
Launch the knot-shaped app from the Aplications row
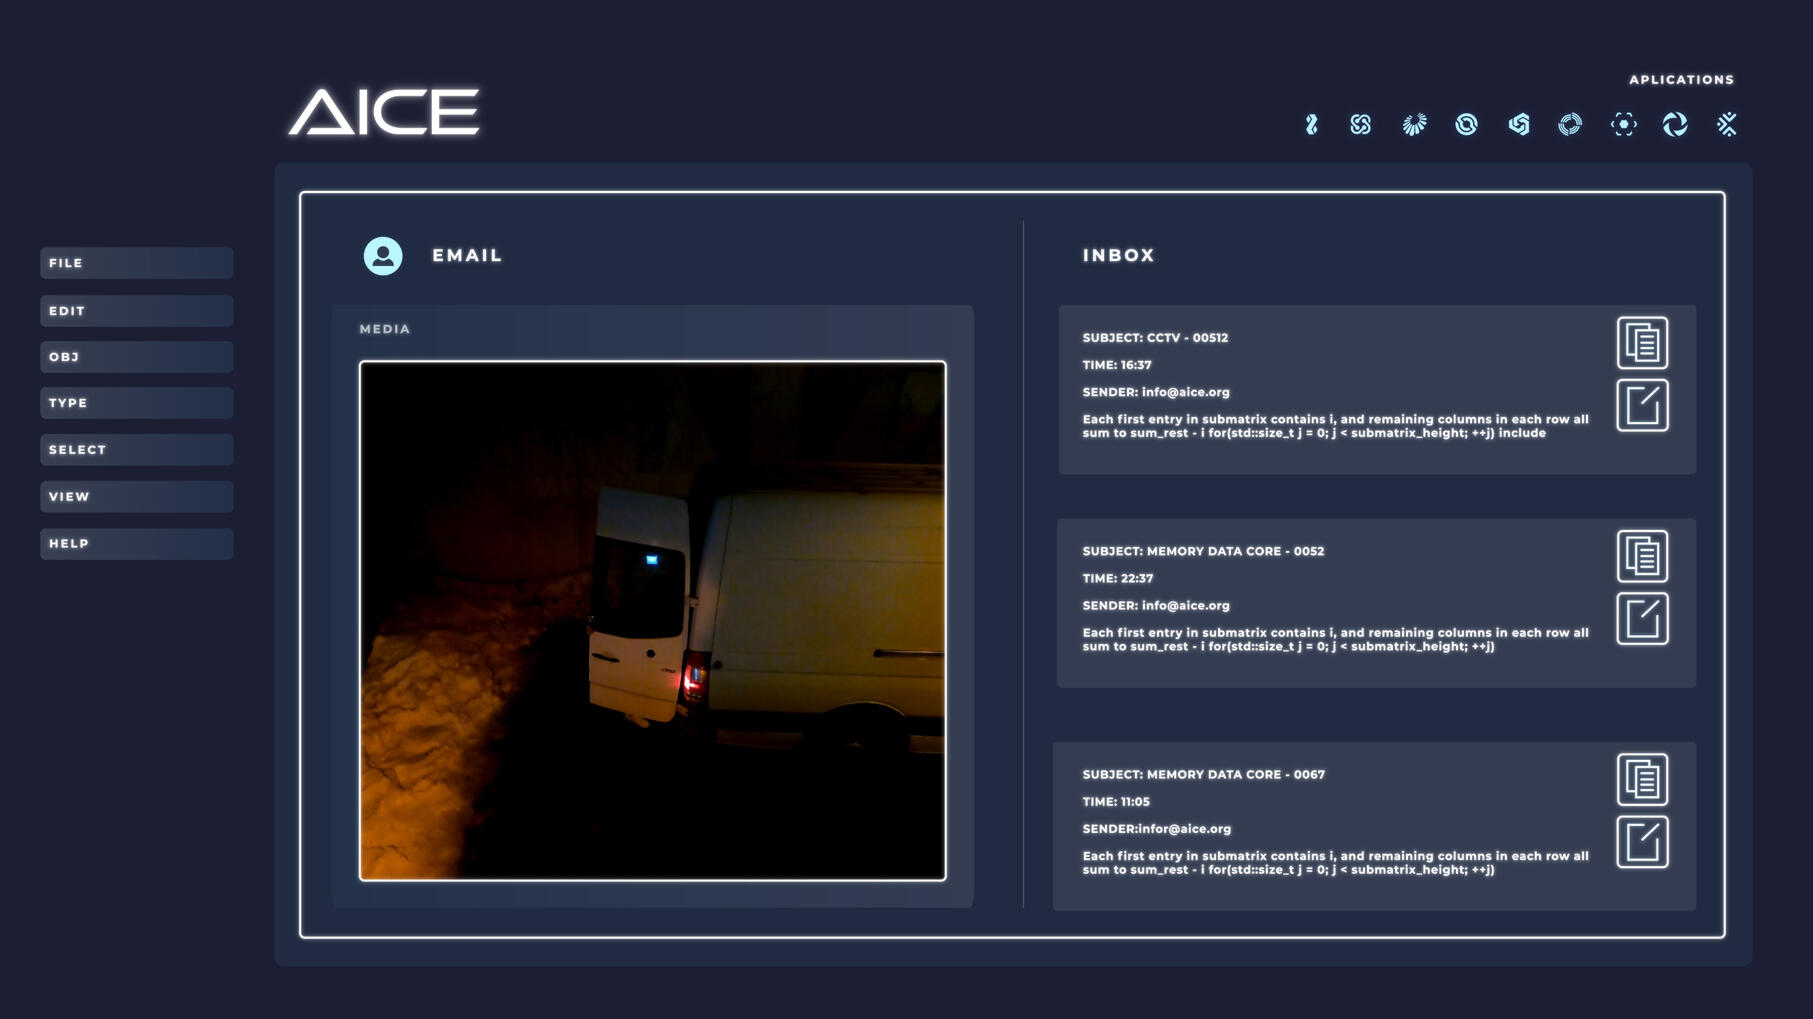click(x=1360, y=125)
